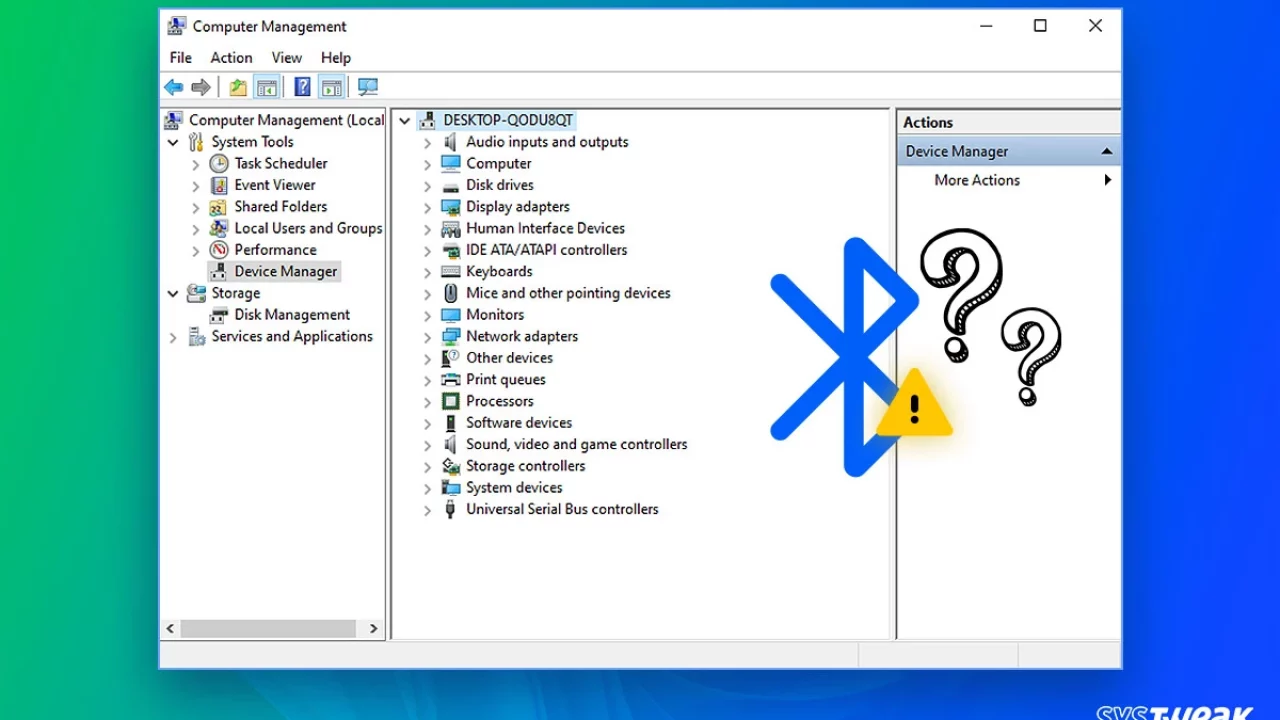Image resolution: width=1280 pixels, height=720 pixels.
Task: Select Disk Management under Storage
Action: [x=292, y=315]
